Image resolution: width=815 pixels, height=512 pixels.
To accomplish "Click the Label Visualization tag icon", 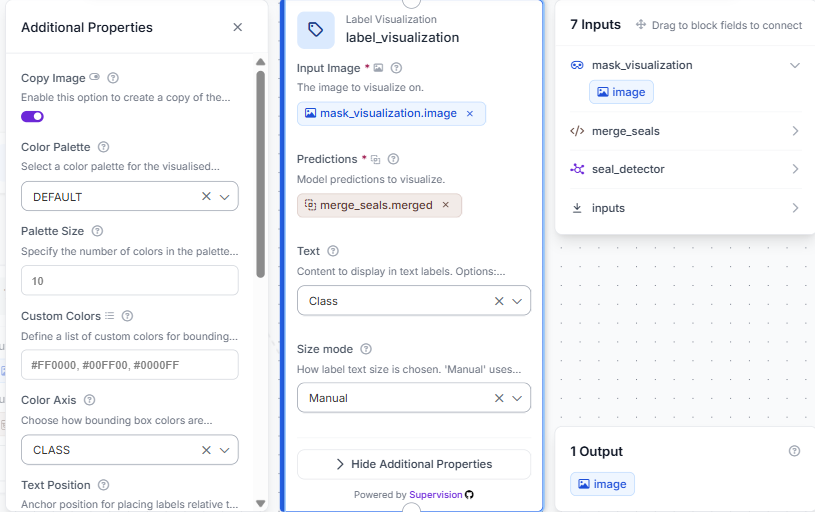I will [x=316, y=30].
